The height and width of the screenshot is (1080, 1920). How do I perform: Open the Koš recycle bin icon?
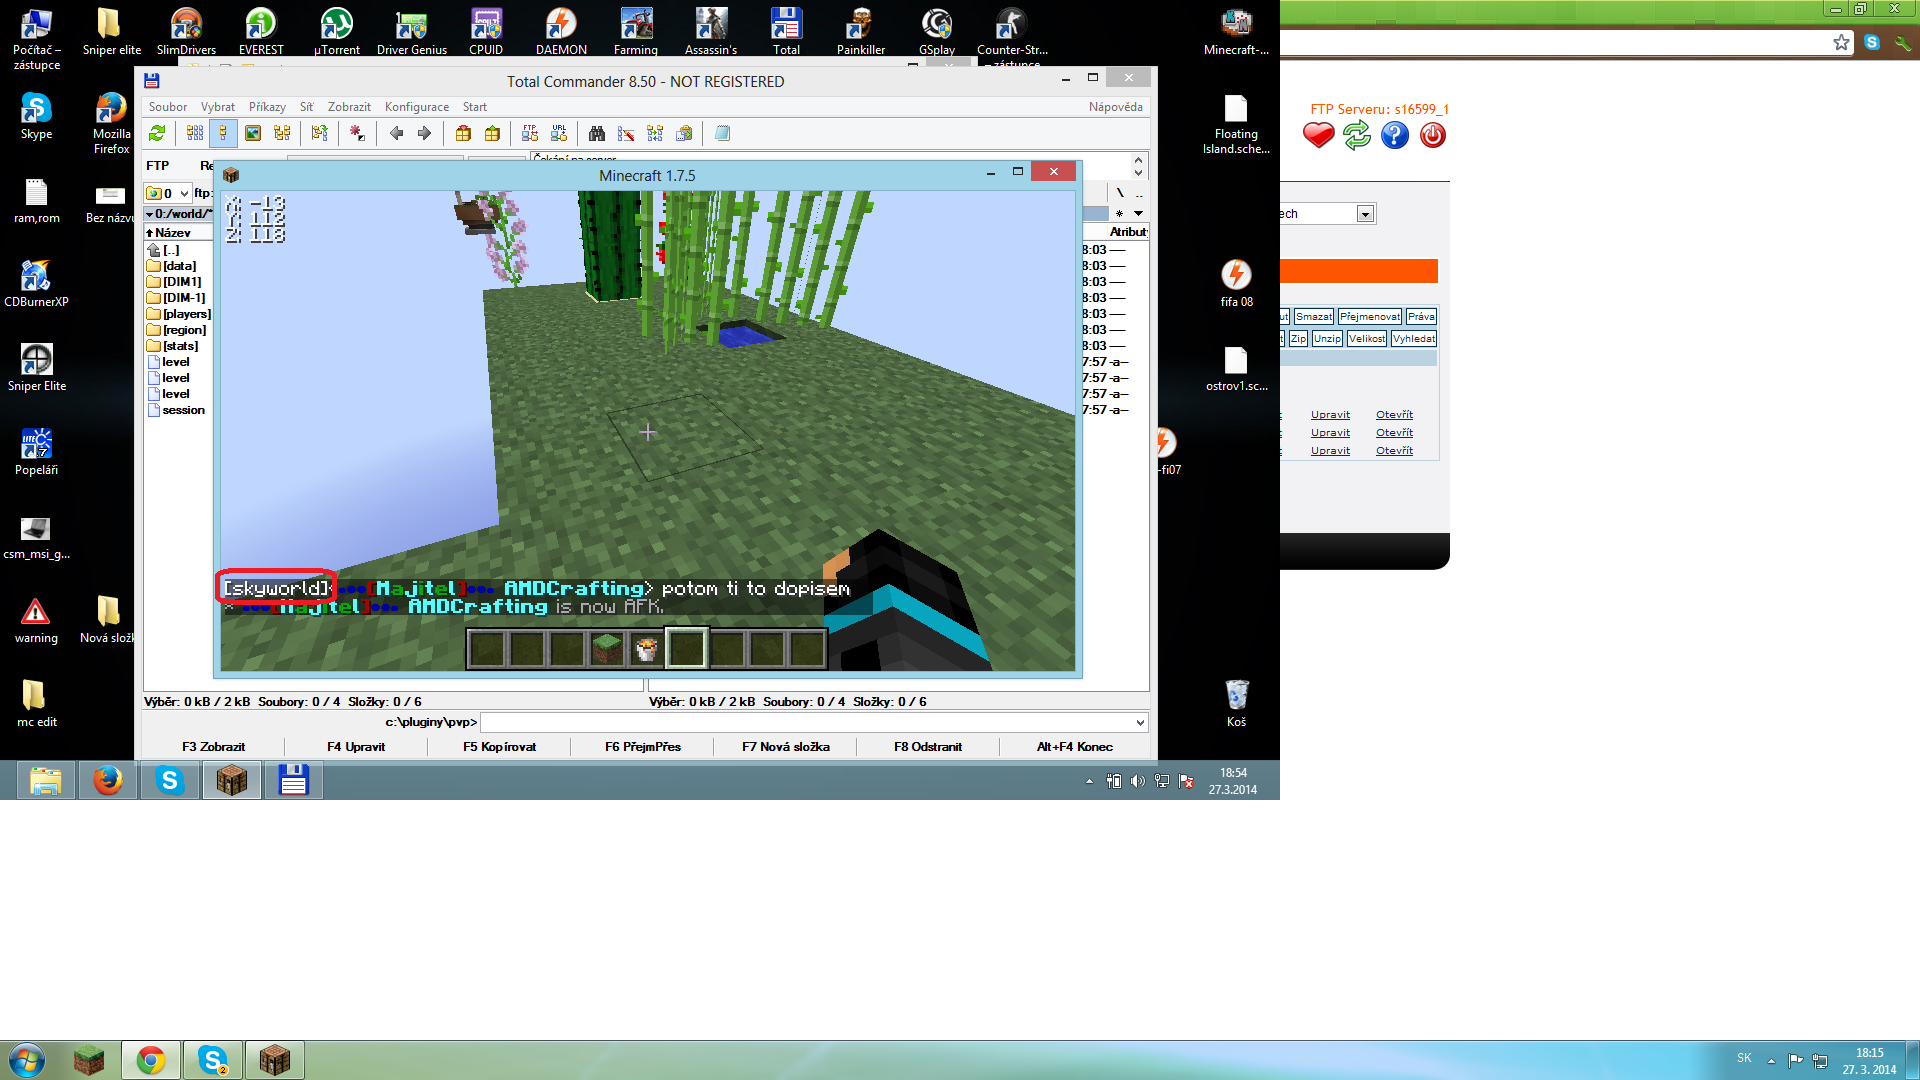(x=1237, y=702)
